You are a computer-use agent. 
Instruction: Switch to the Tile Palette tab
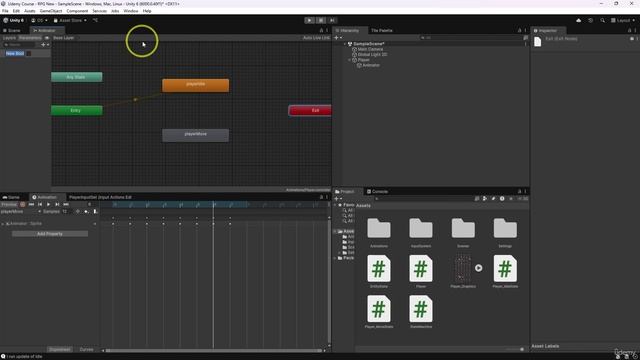point(382,31)
